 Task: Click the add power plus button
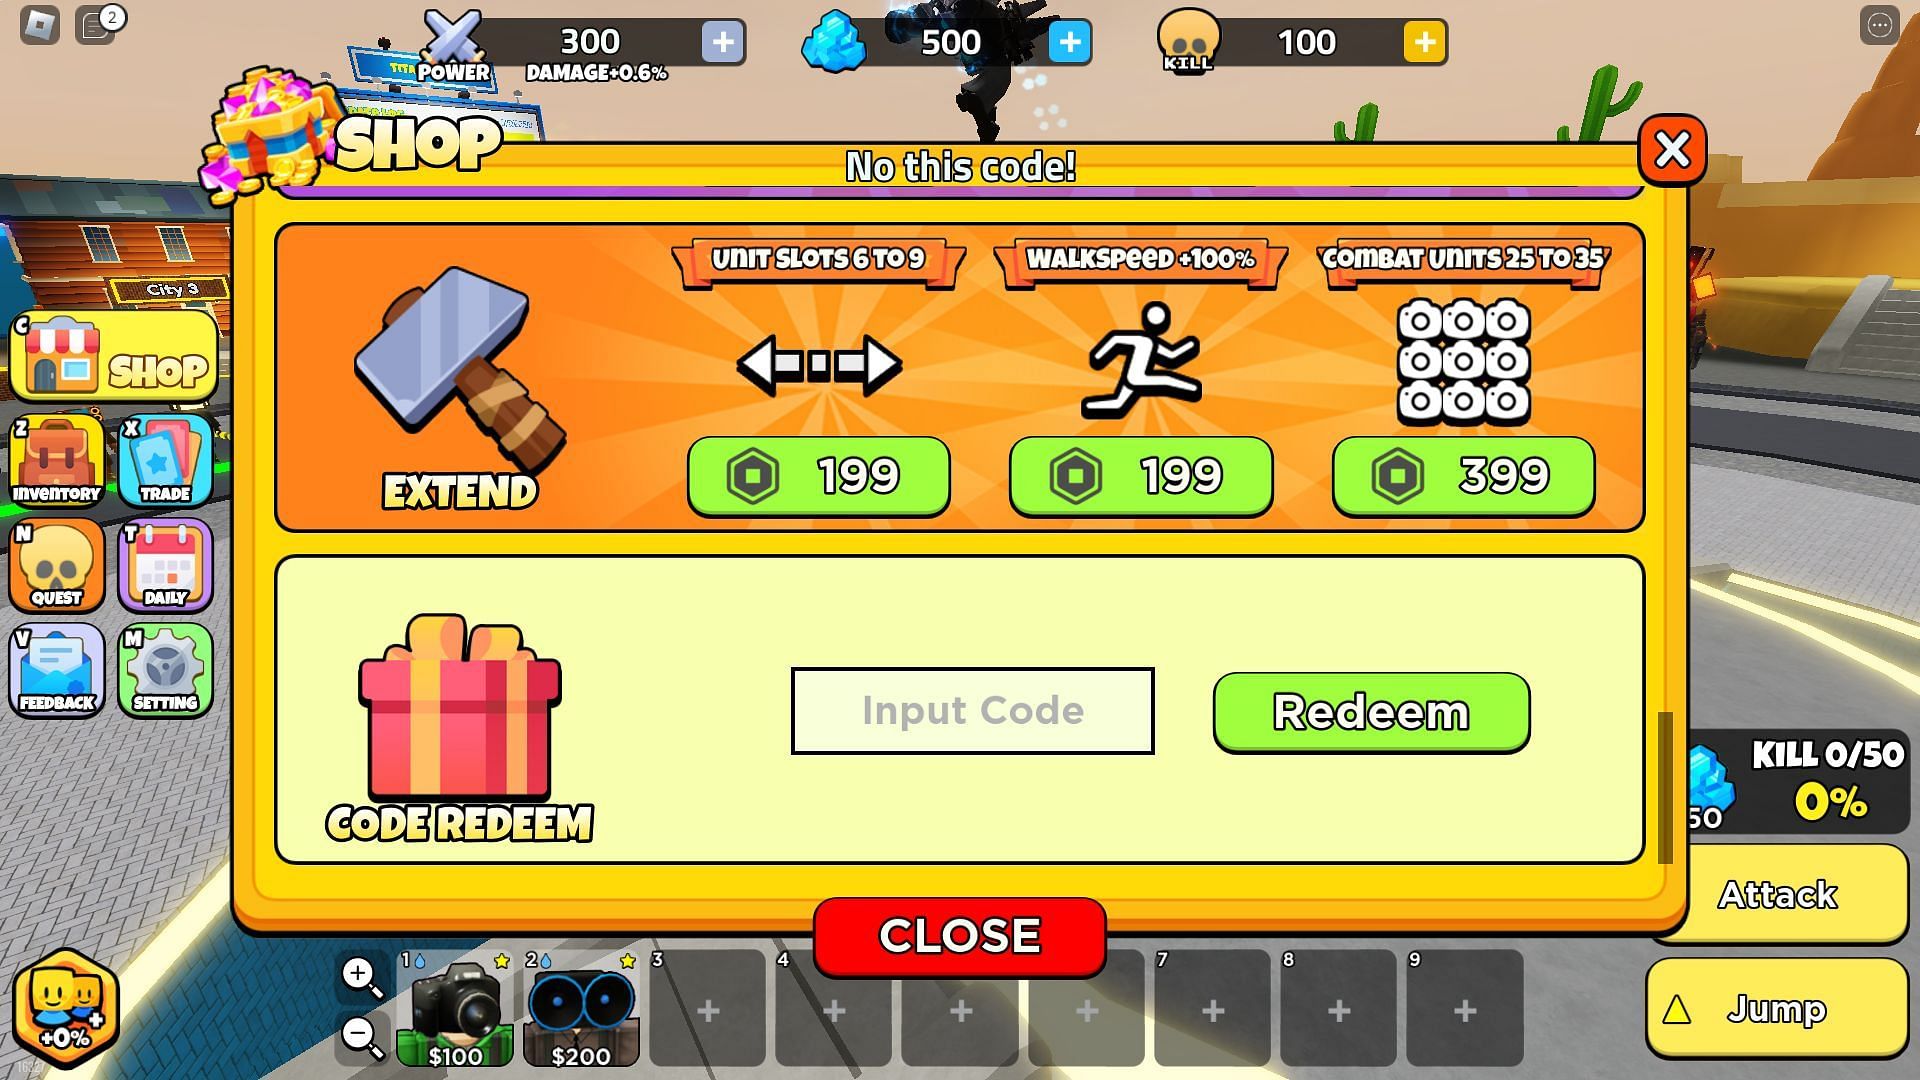tap(723, 41)
